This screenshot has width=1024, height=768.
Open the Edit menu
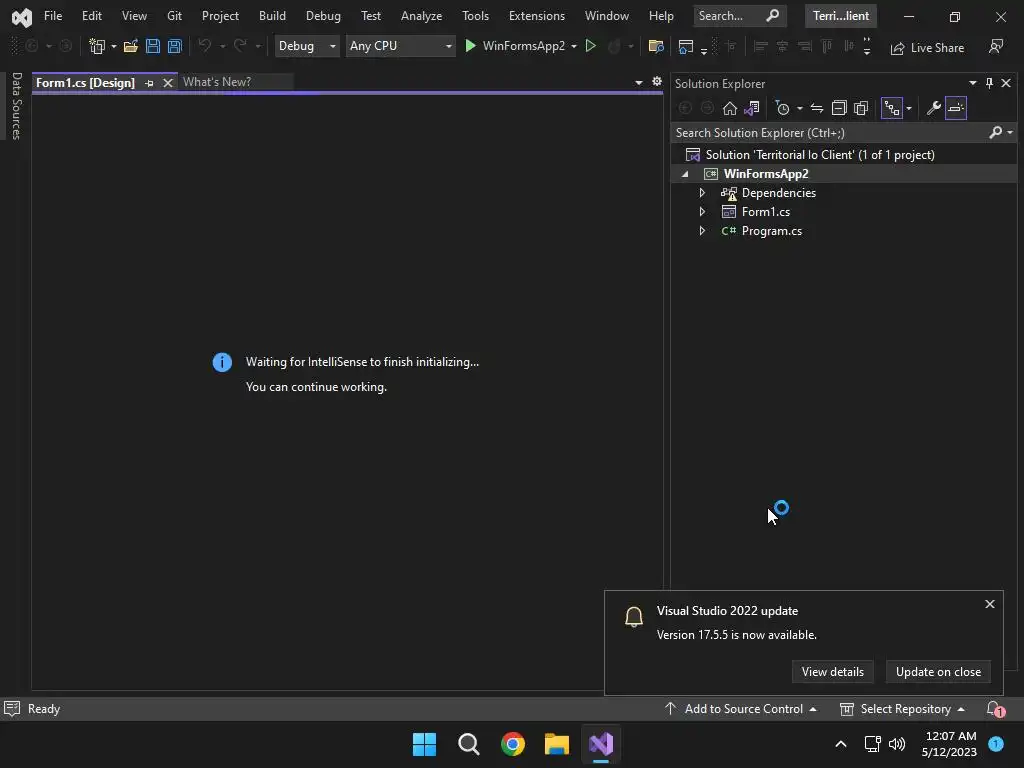coord(91,16)
